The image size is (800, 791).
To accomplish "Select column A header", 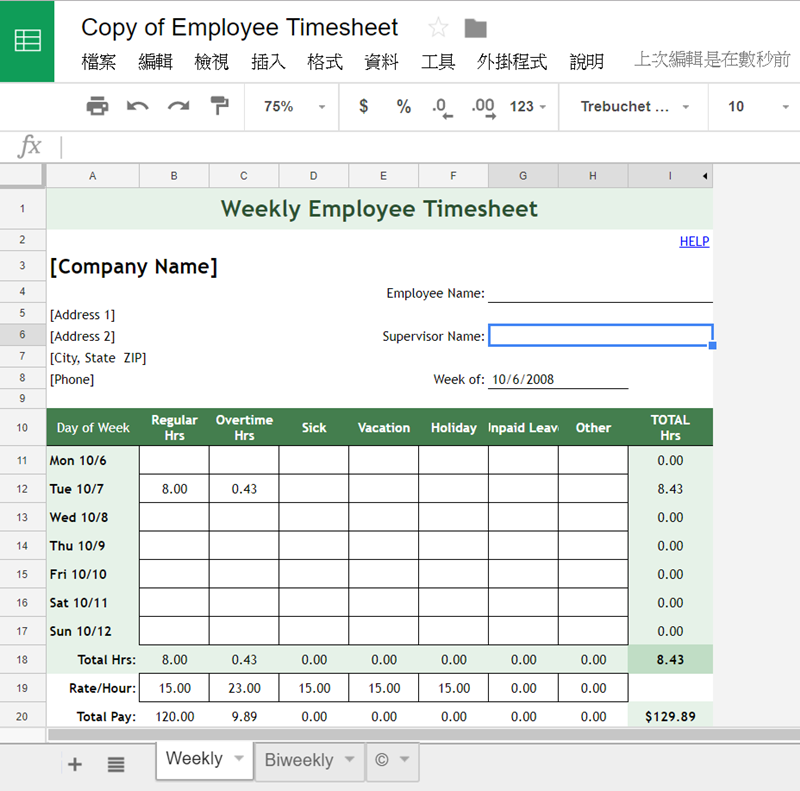I will coord(92,176).
